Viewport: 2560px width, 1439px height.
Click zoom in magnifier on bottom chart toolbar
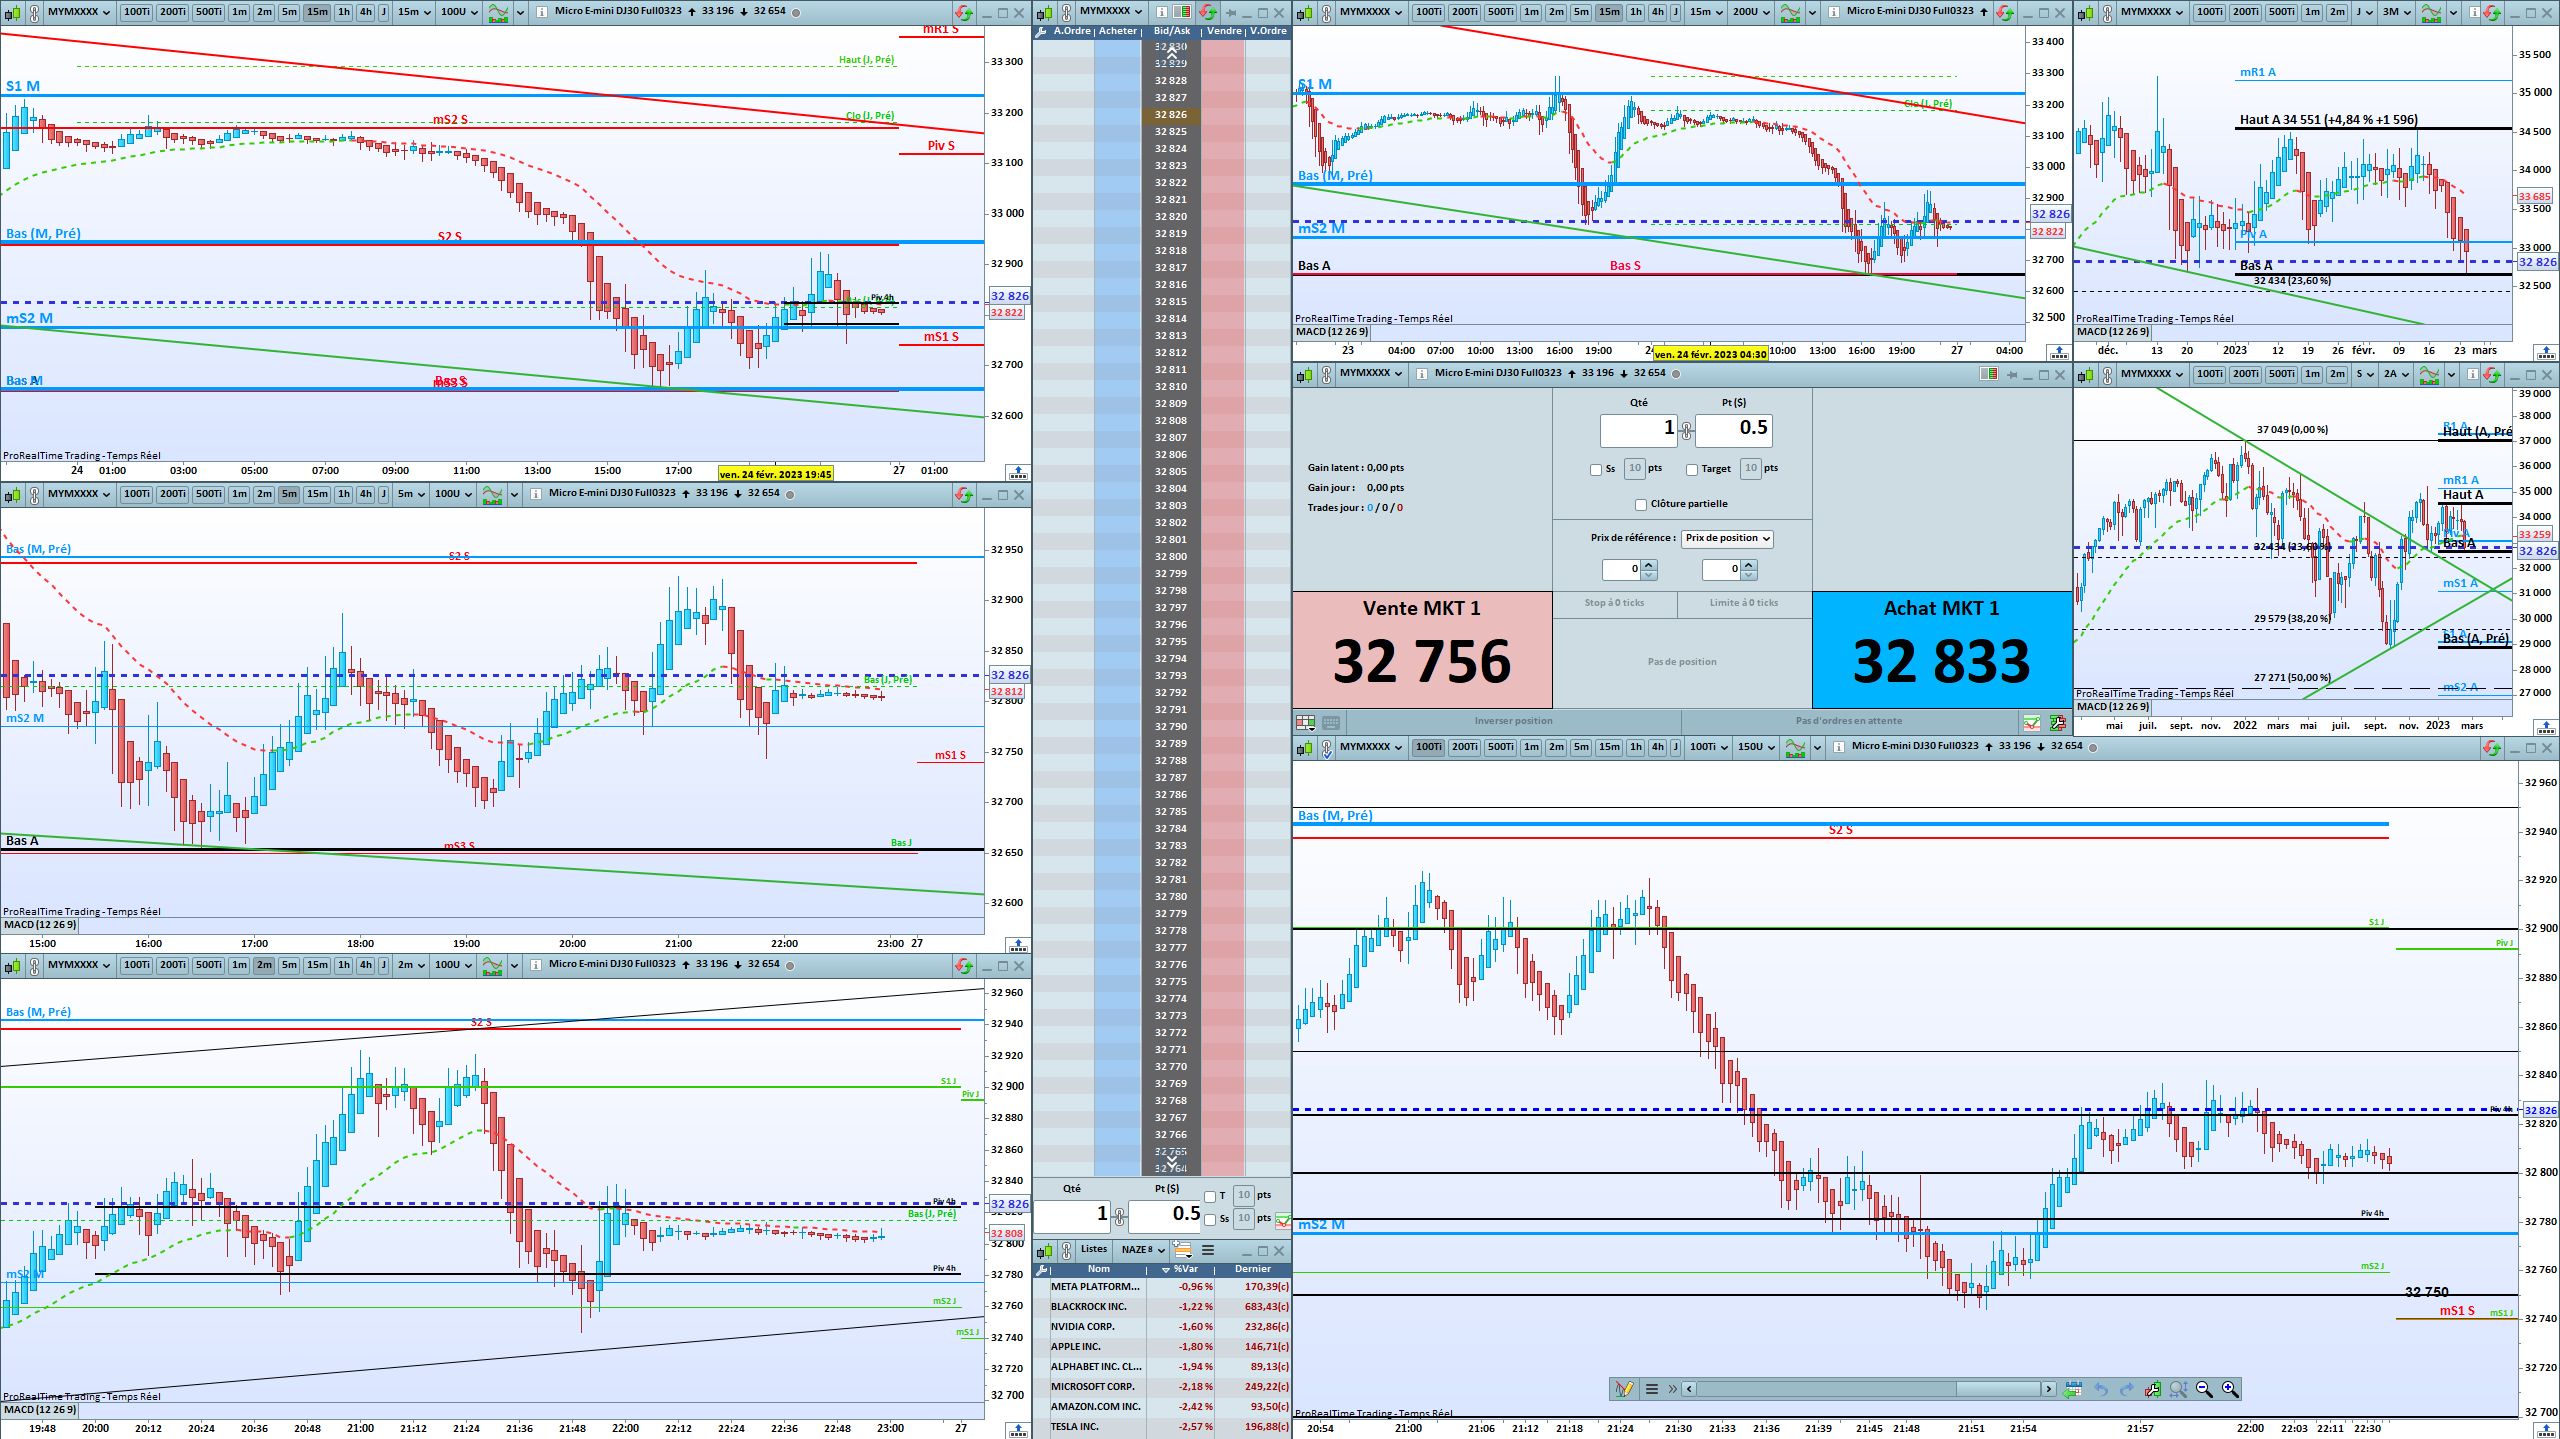(x=2230, y=1389)
